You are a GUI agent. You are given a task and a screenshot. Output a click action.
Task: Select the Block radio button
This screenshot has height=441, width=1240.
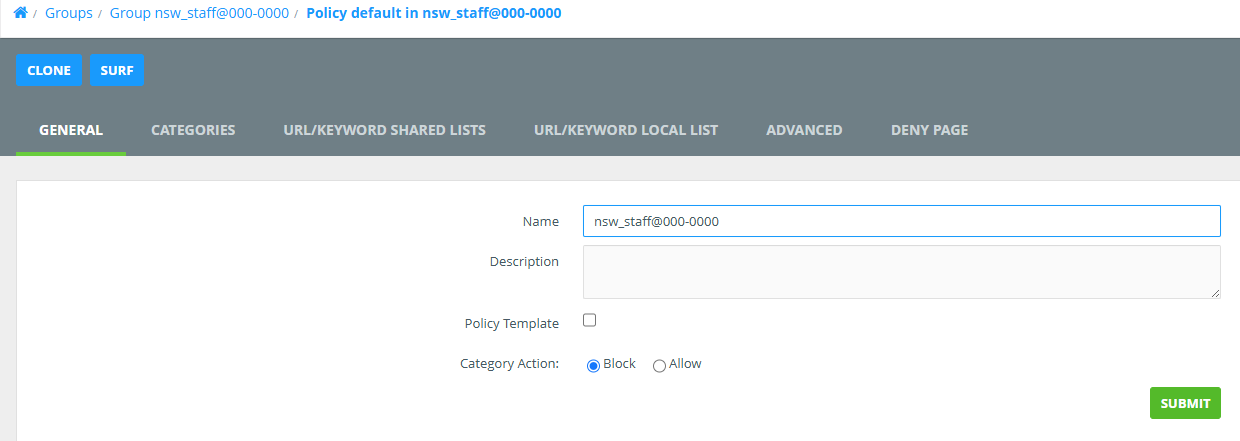tap(593, 366)
